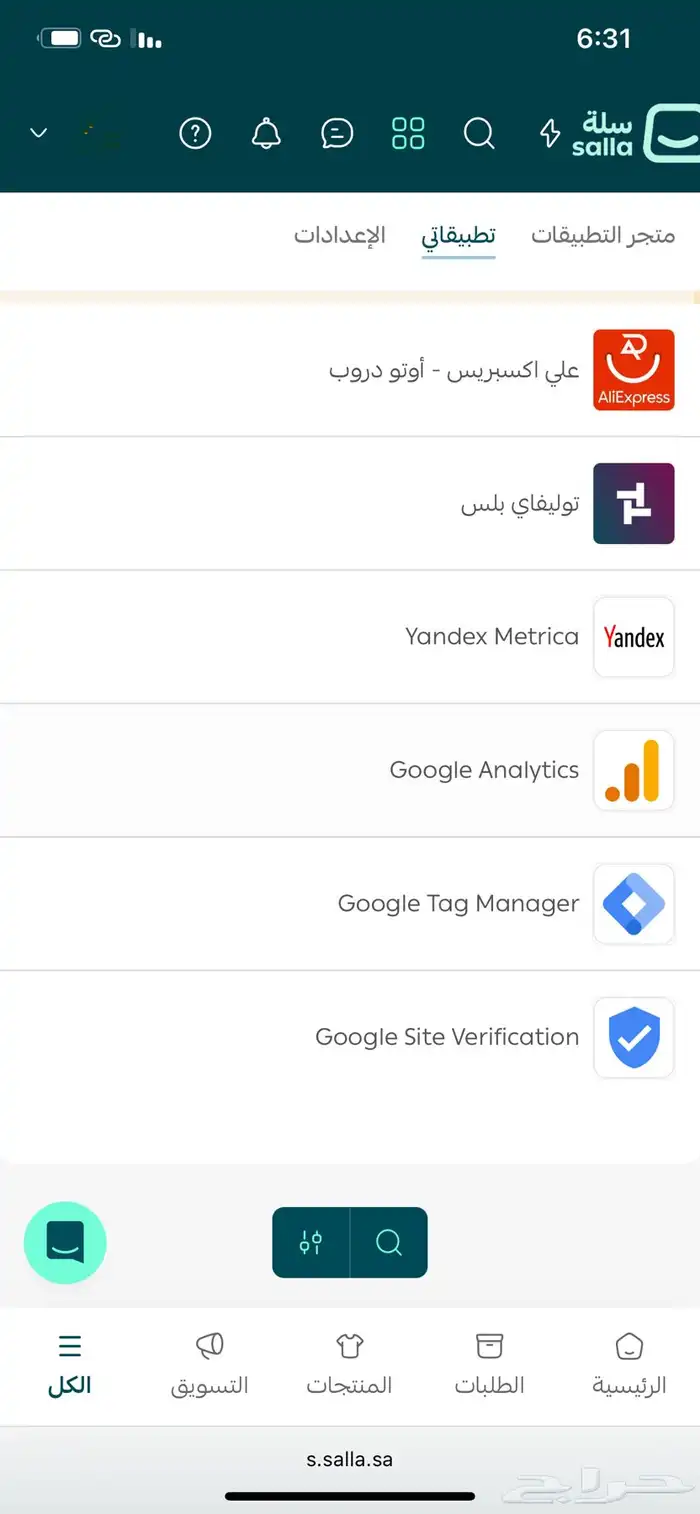Open the التسويق marketing section
This screenshot has width=700, height=1514.
(x=209, y=1364)
